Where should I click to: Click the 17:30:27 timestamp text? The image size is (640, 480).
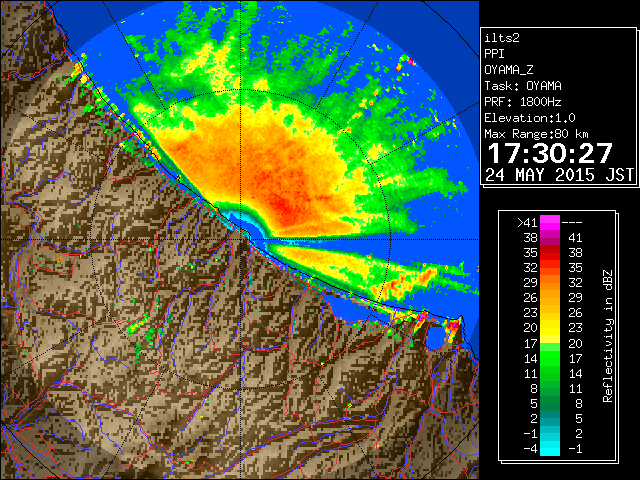coord(550,153)
